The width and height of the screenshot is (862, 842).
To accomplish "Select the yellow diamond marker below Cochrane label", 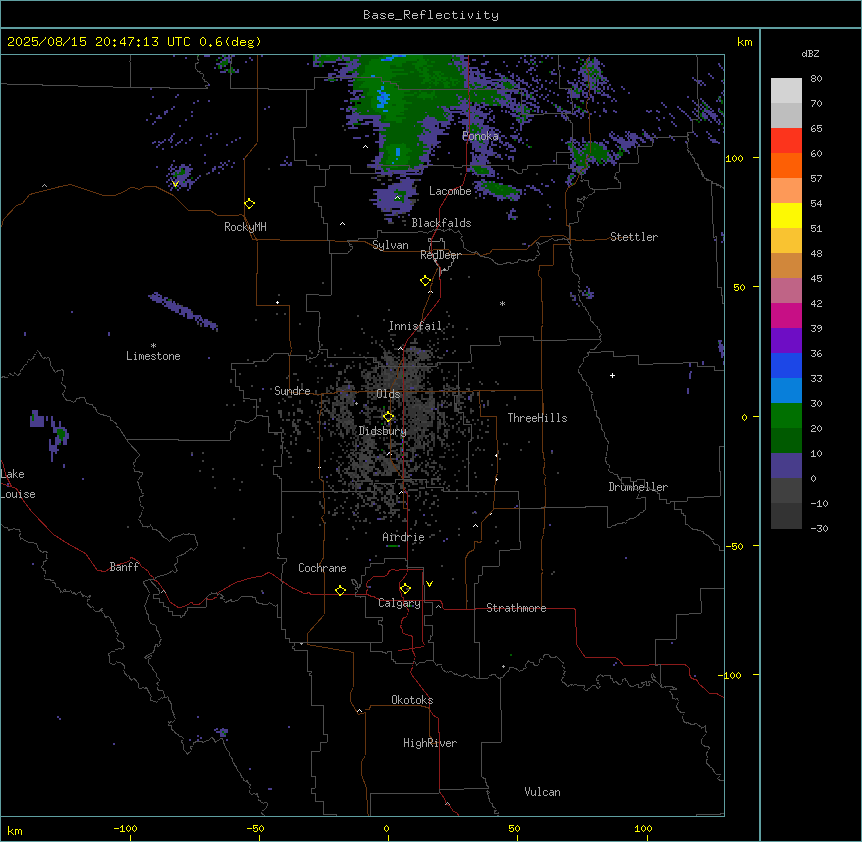I will [340, 590].
